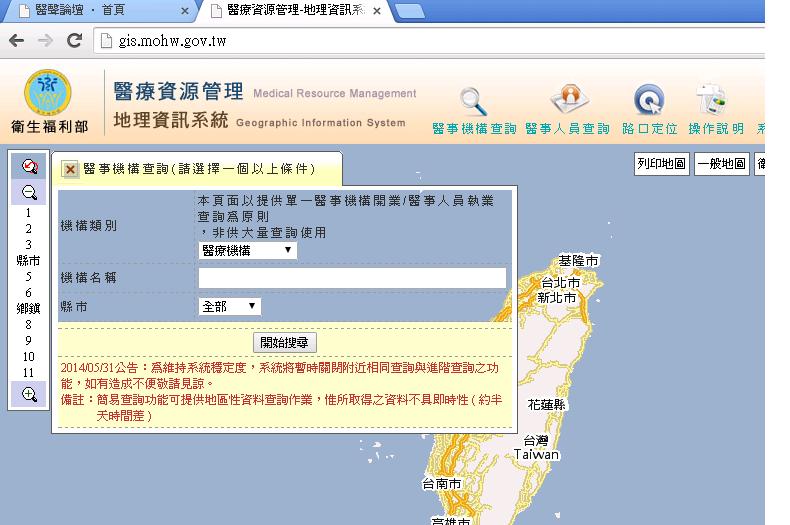Click the 醫事人員查詢 menu label
This screenshot has height=525, width=790.
(567, 129)
